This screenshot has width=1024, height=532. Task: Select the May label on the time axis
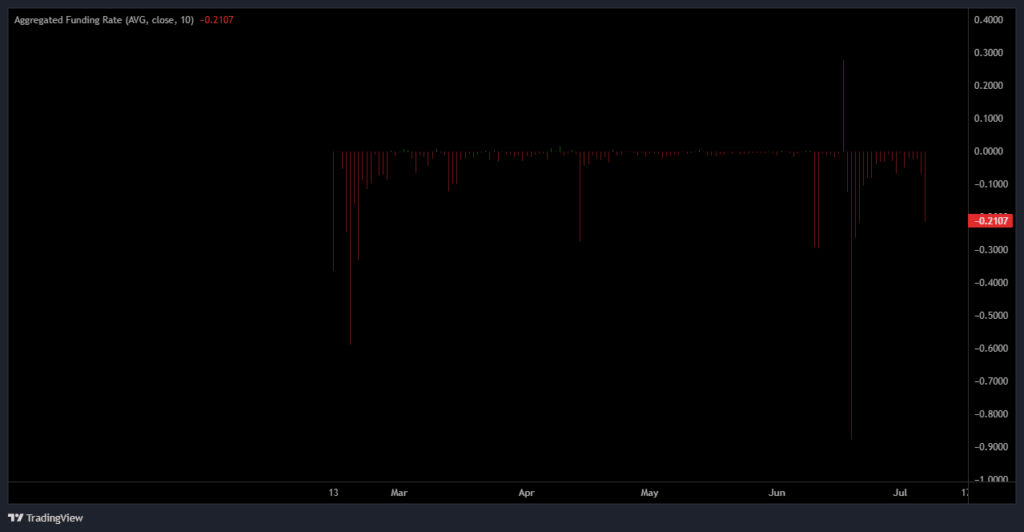[650, 493]
